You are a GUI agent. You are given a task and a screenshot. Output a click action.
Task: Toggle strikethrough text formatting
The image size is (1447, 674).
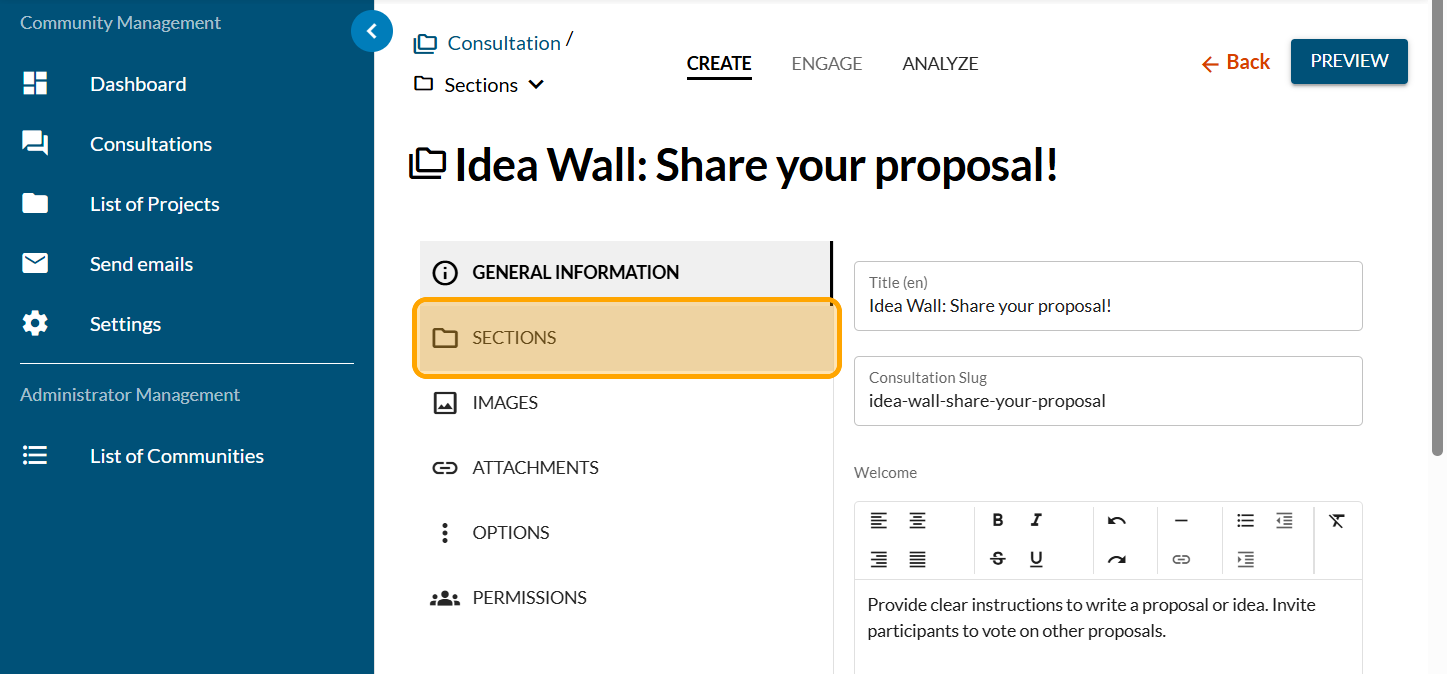pos(997,559)
